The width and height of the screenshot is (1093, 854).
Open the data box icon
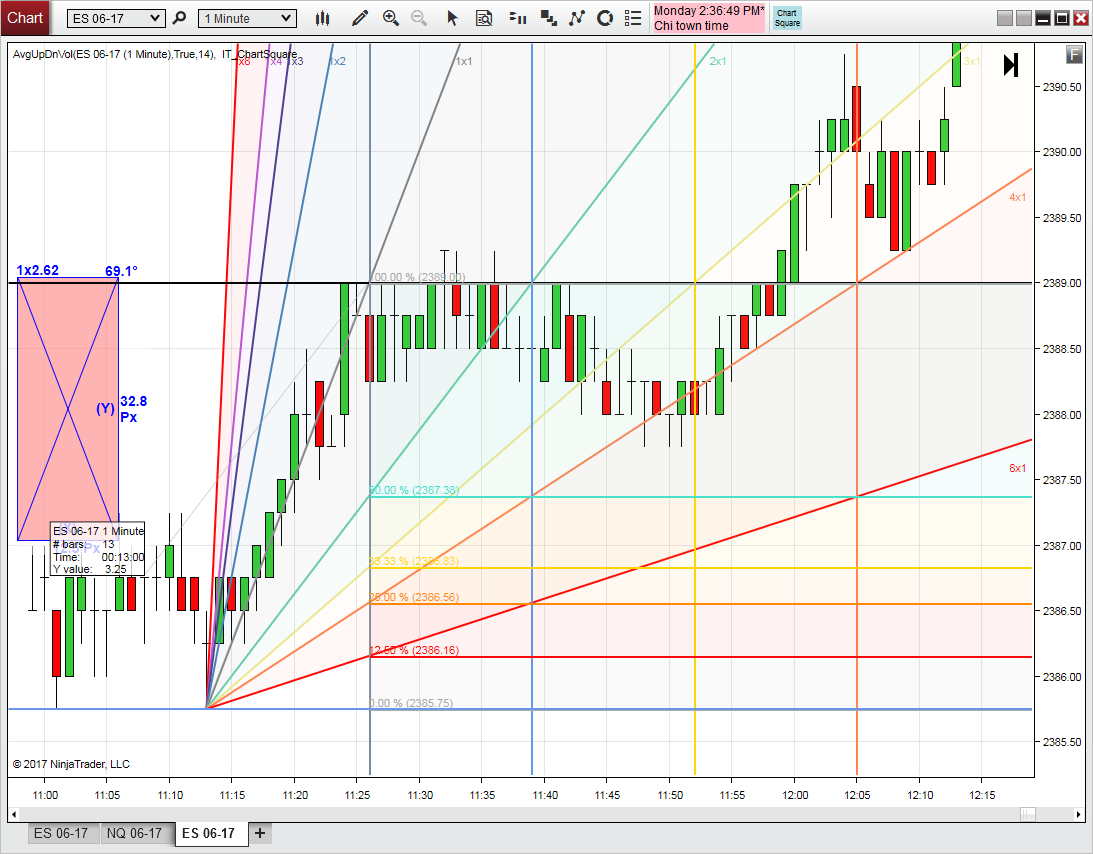pyautogui.click(x=484, y=19)
